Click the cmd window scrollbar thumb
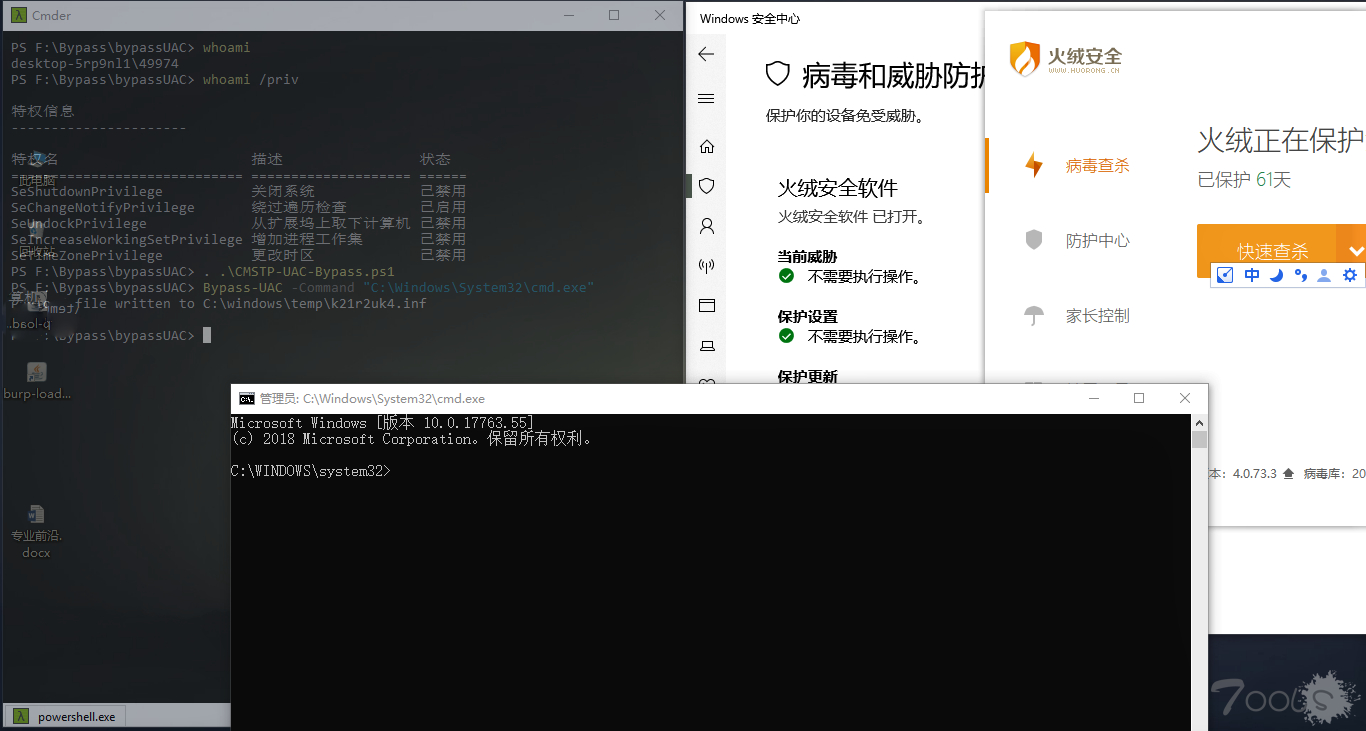Viewport: 1366px width, 731px height. (x=1200, y=440)
